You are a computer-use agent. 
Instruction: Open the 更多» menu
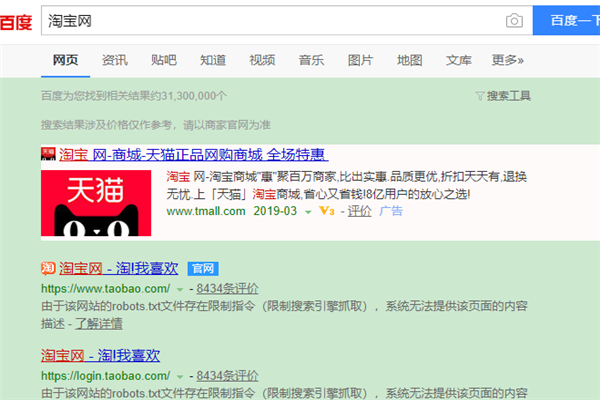(x=507, y=60)
